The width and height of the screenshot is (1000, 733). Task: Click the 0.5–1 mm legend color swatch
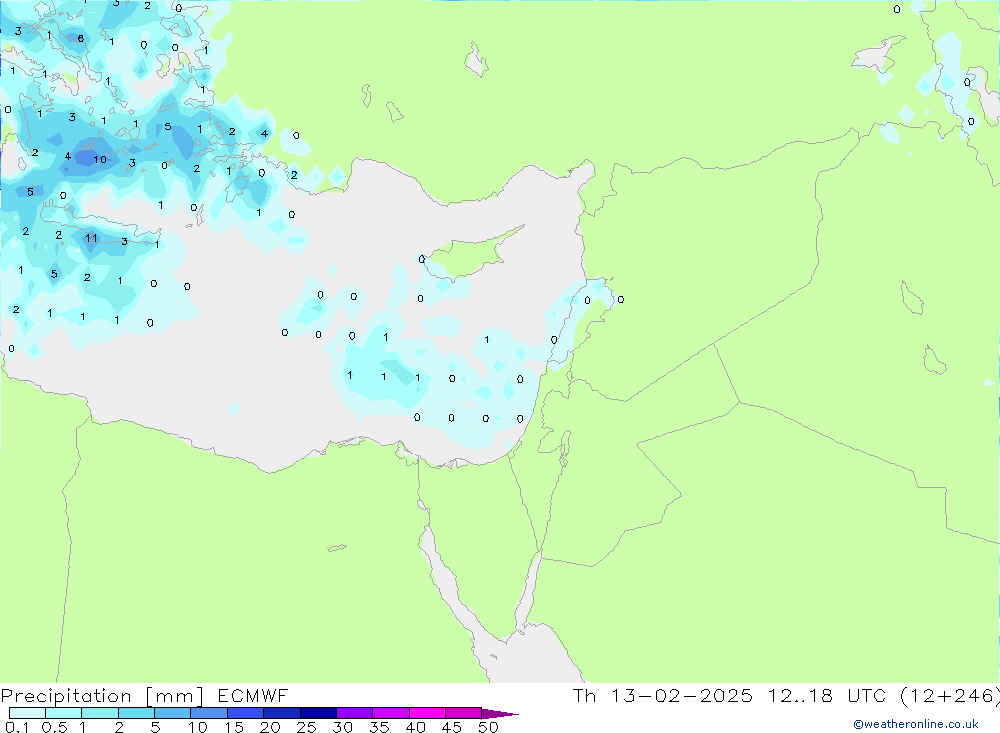click(63, 713)
